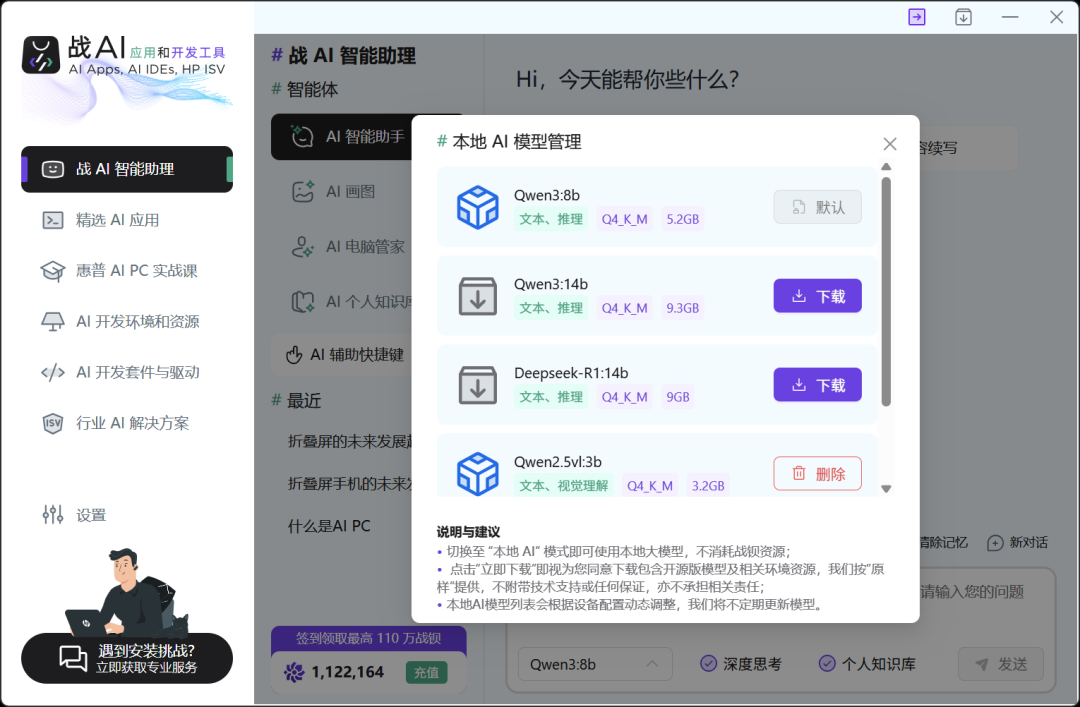Open 设置 from the sidebar
Viewport: 1080px width, 707px height.
tap(74, 515)
